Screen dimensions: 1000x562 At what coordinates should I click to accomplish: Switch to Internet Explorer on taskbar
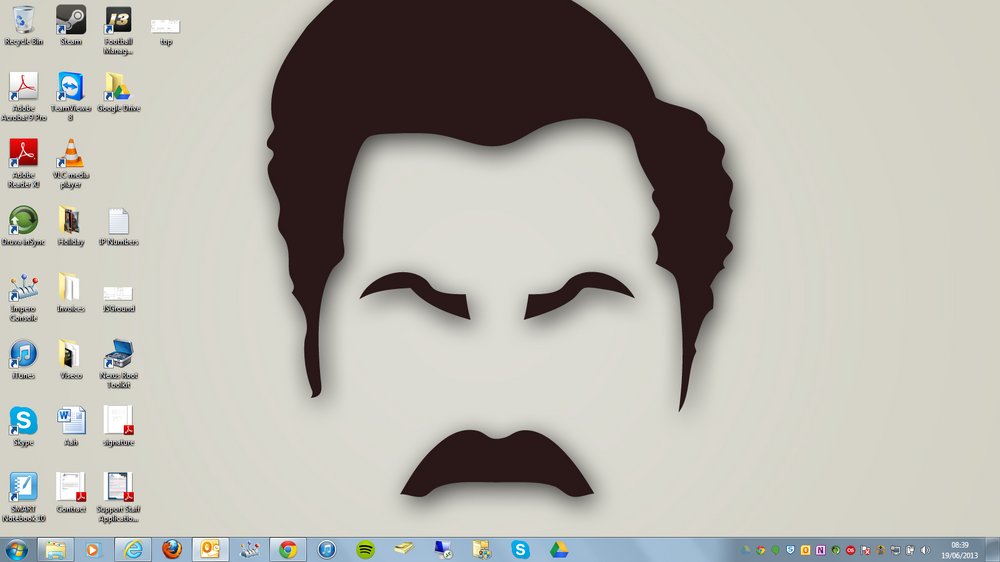coord(133,549)
